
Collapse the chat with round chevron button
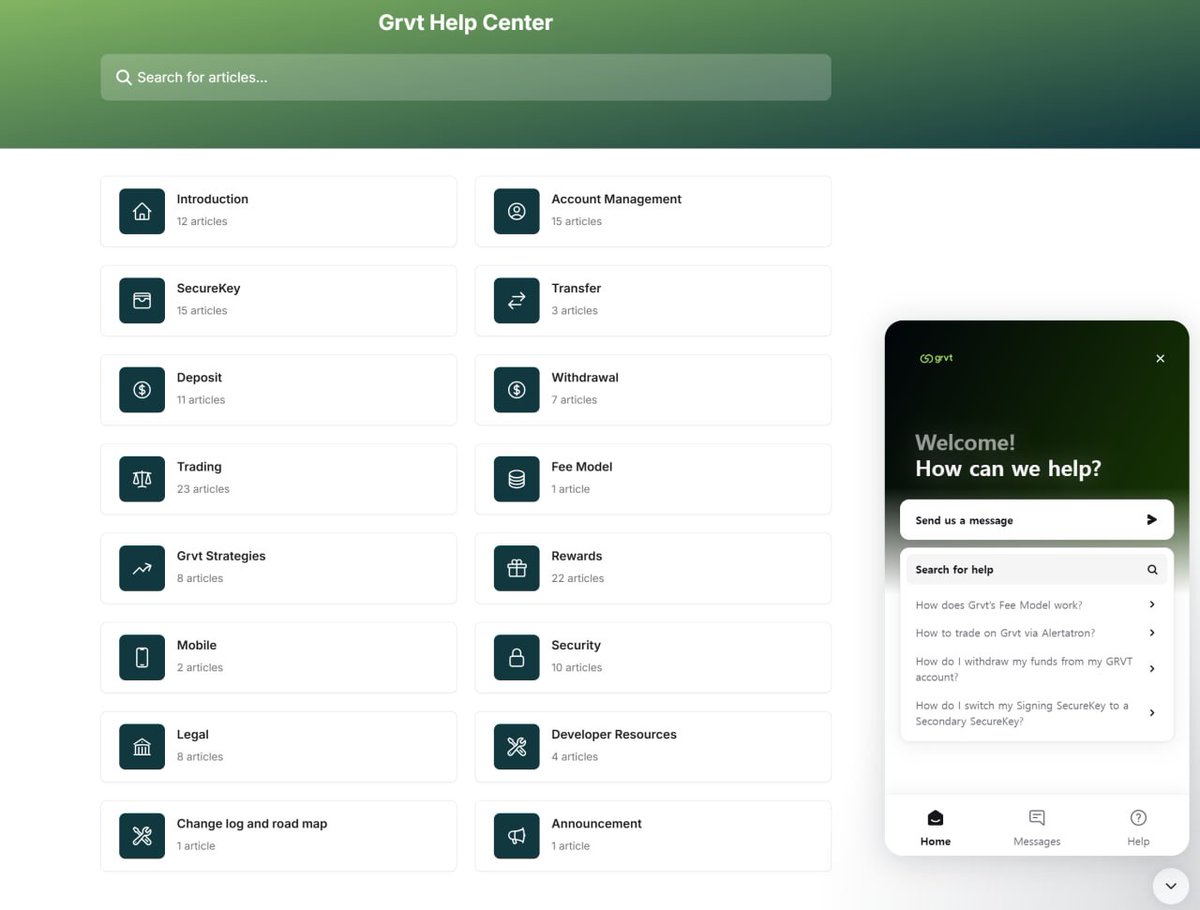coord(1170,885)
